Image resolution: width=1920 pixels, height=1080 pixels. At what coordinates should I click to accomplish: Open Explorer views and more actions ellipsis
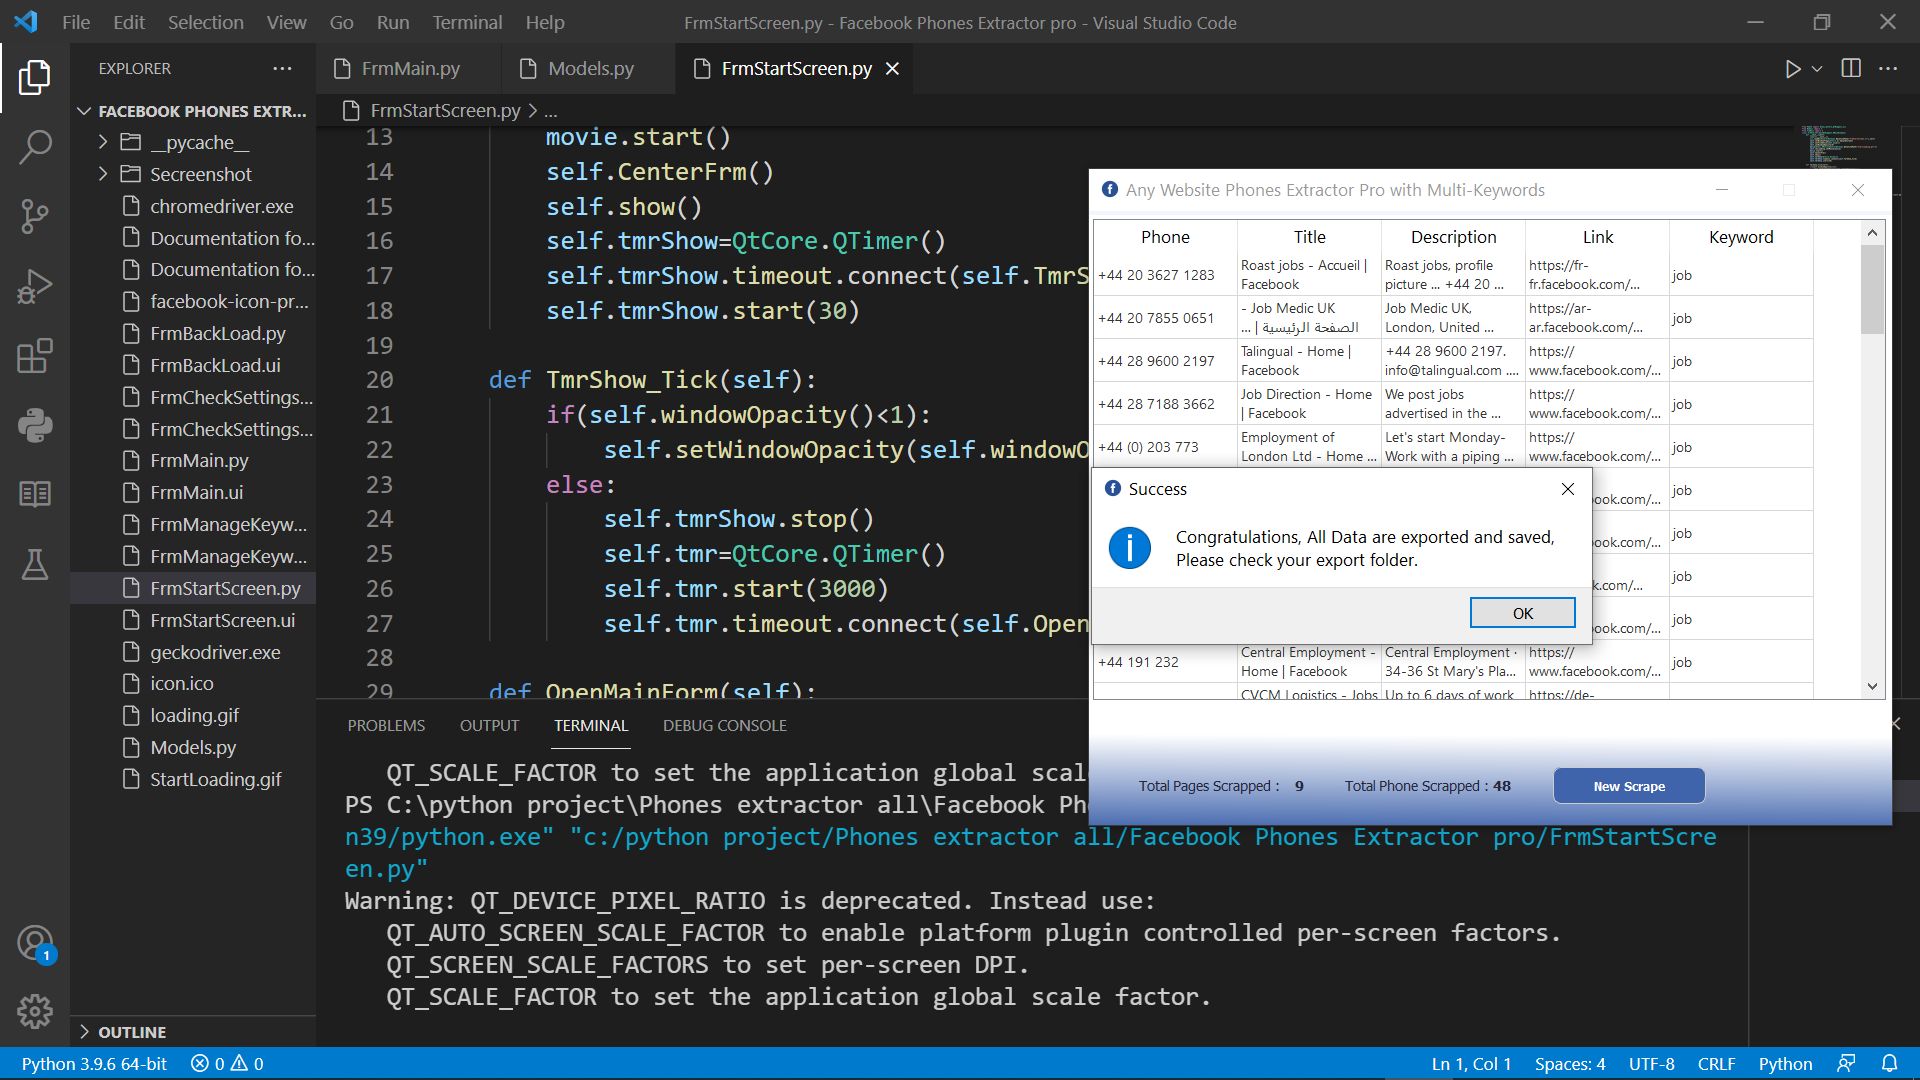pyautogui.click(x=282, y=69)
